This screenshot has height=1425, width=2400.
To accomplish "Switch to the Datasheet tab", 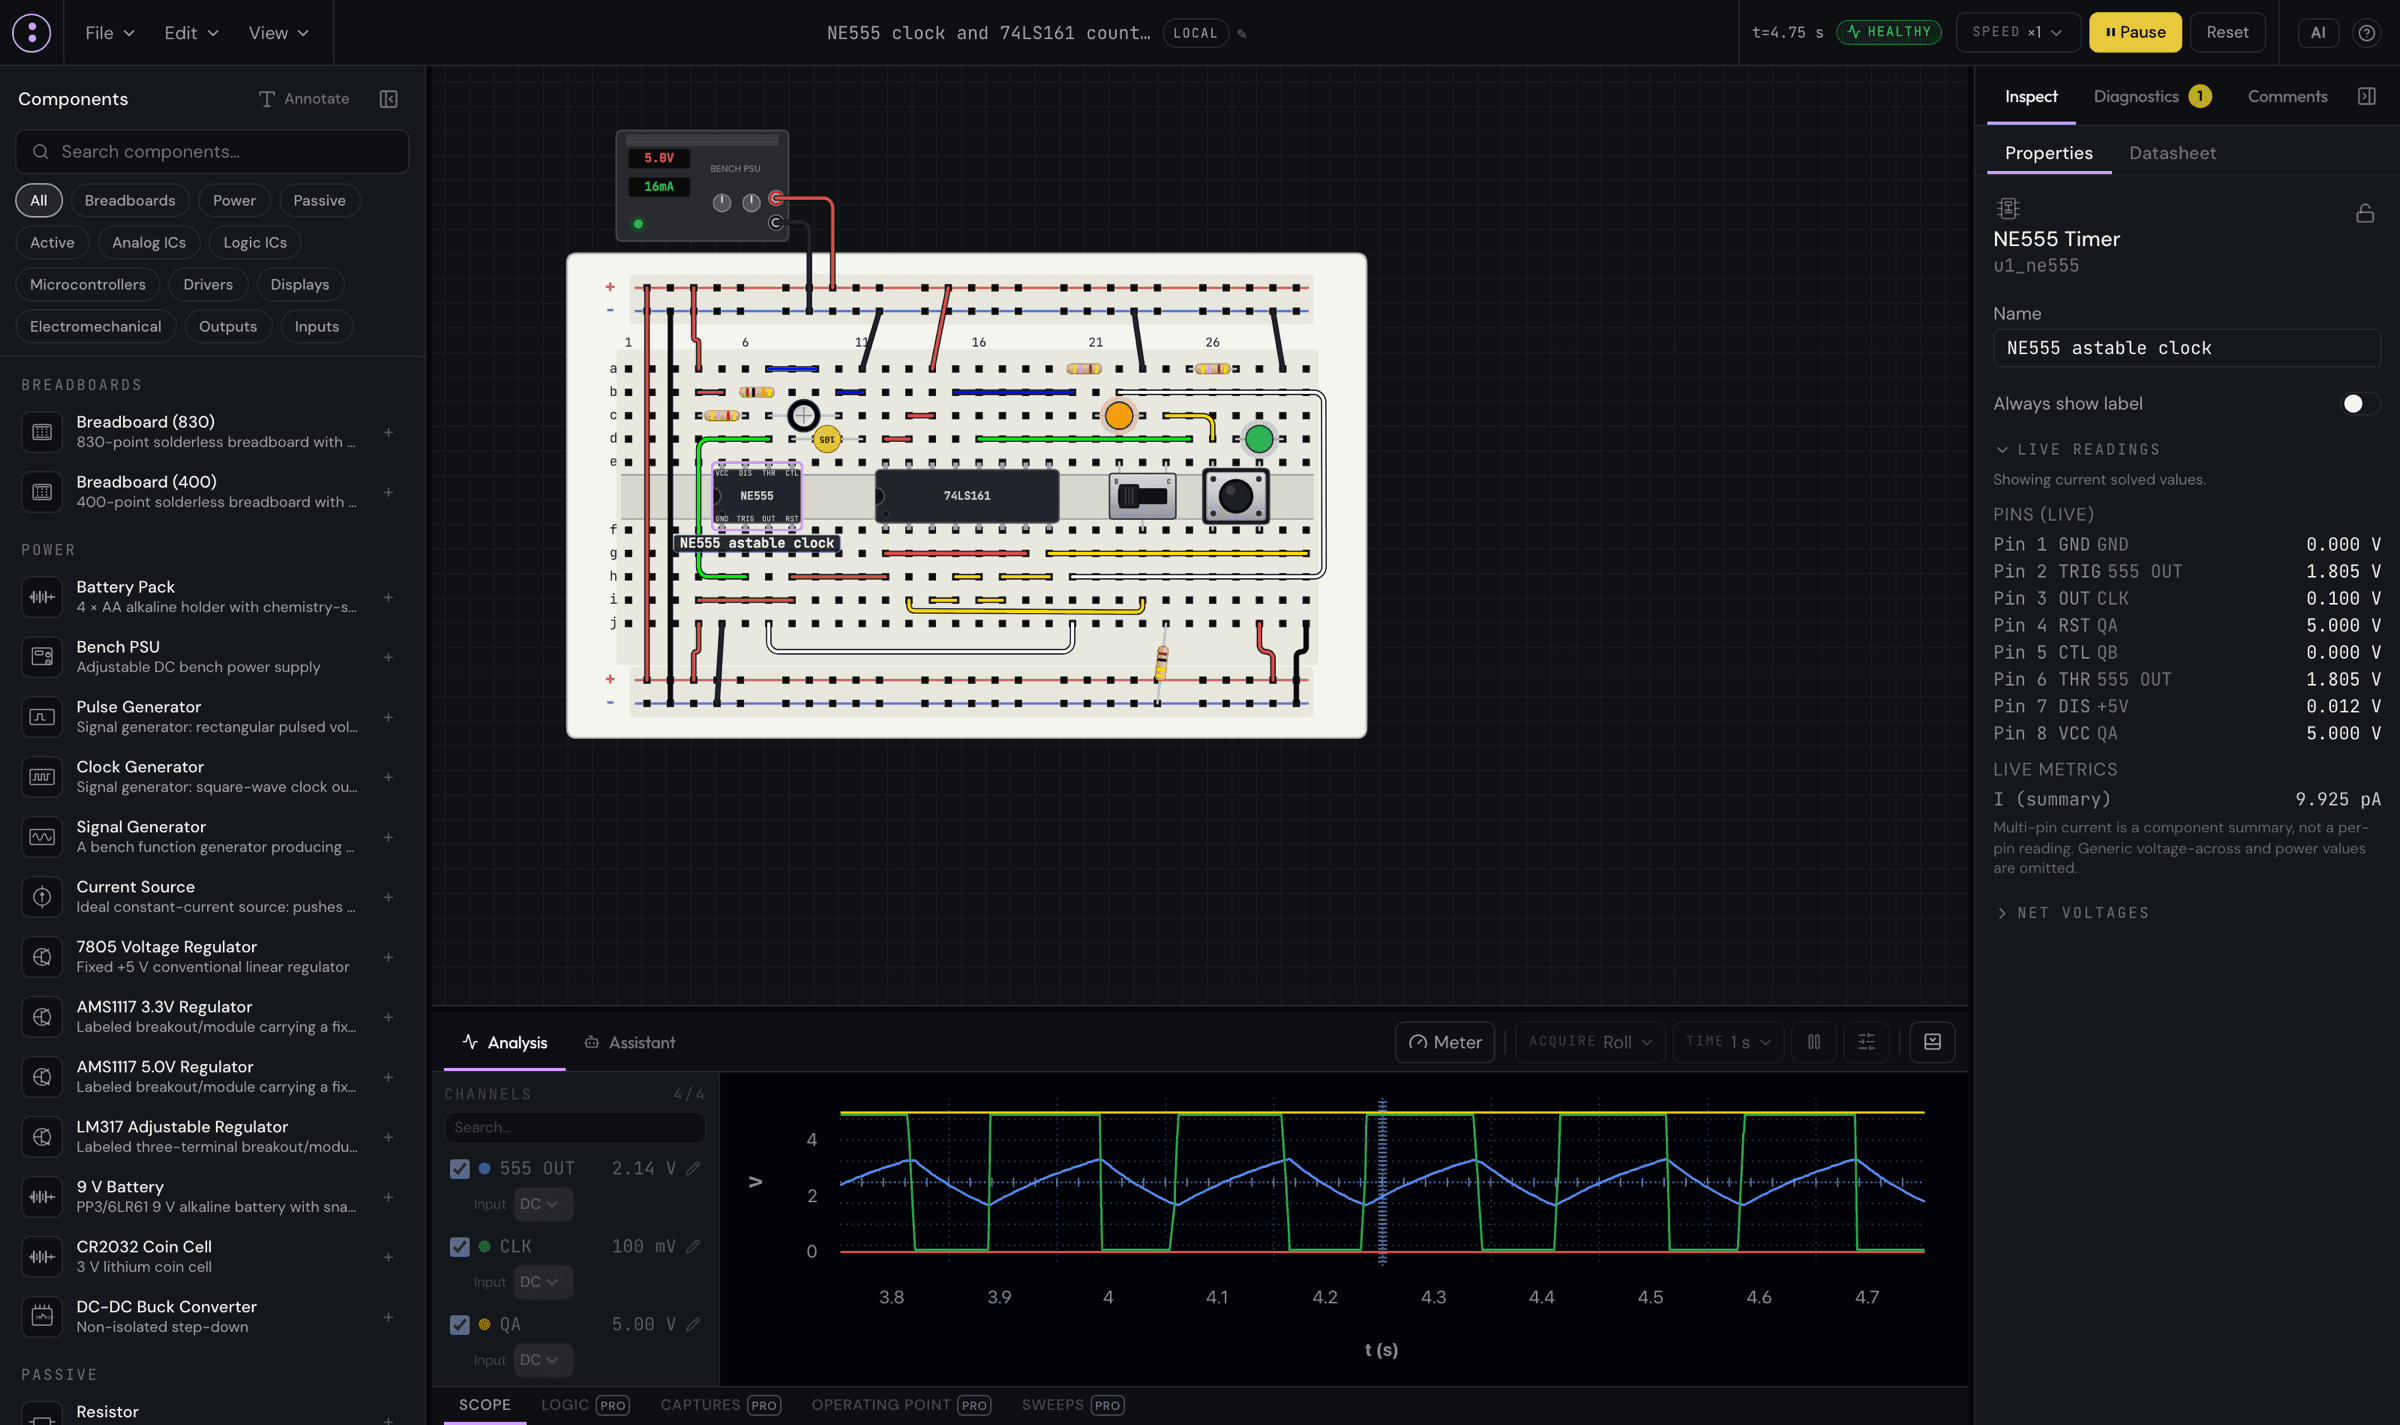I will click(2172, 153).
